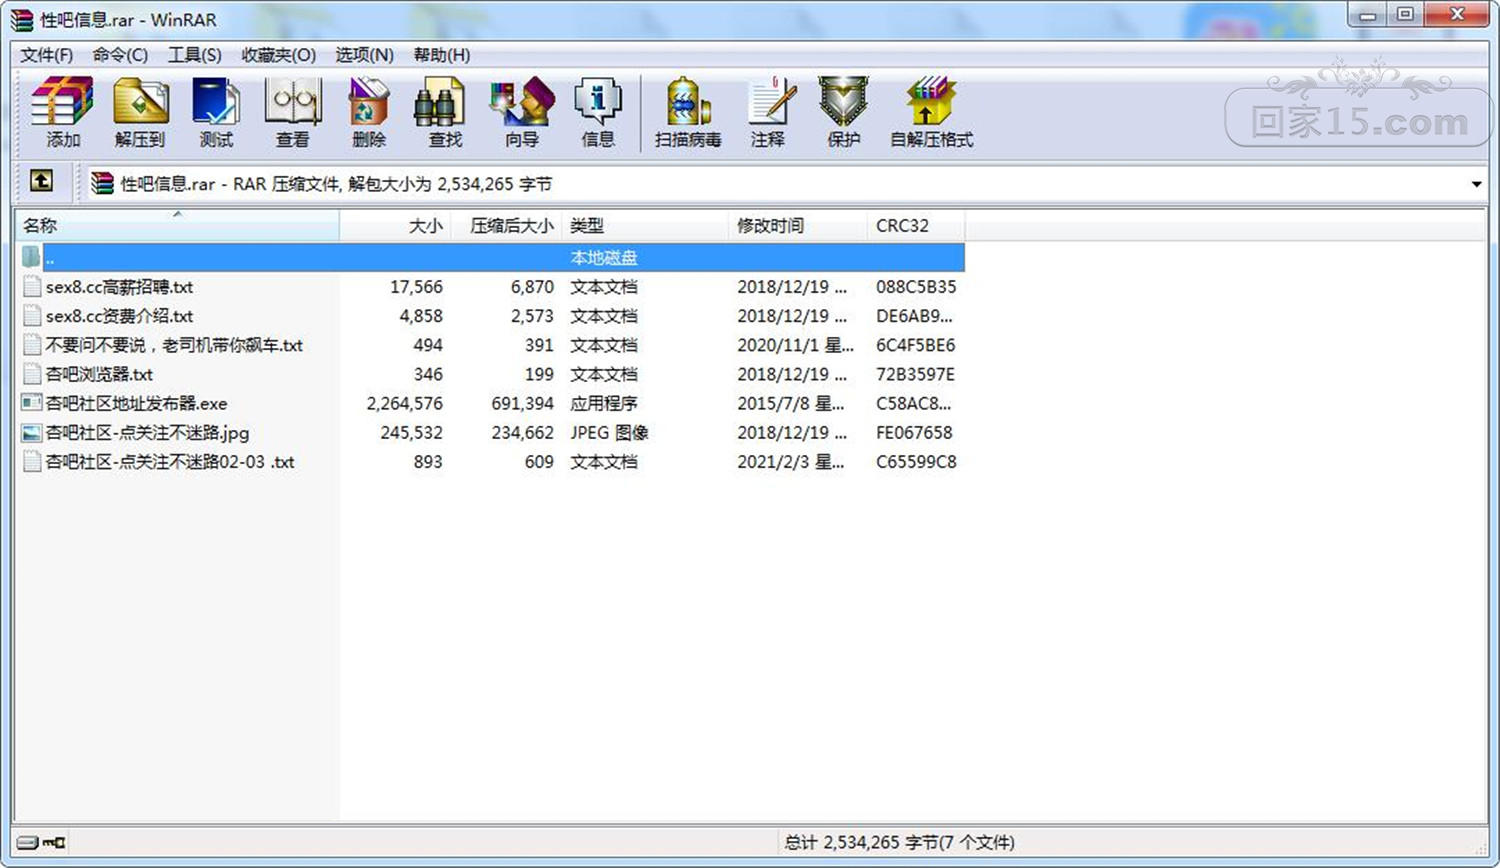Open the View (查看) file tool
The image size is (1500, 868).
pyautogui.click(x=292, y=112)
